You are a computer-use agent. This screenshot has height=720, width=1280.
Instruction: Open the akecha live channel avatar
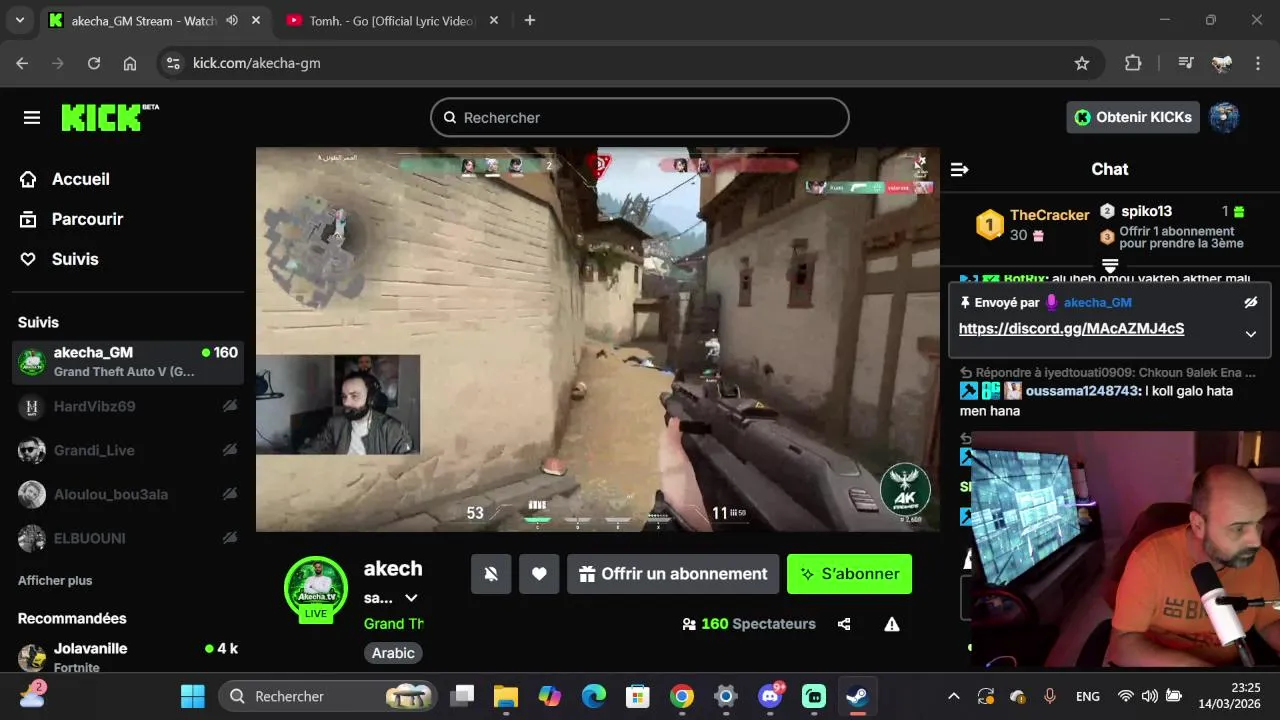click(316, 590)
